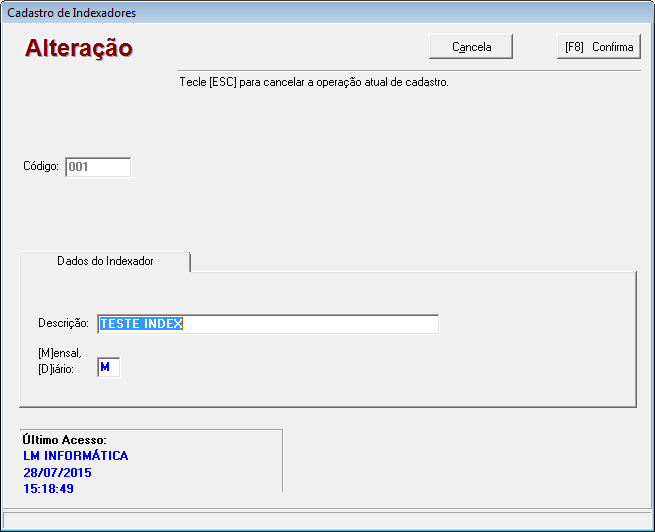Focus the Descrição field containing TESTE INDEX
The width and height of the screenshot is (655, 532).
tap(268, 324)
